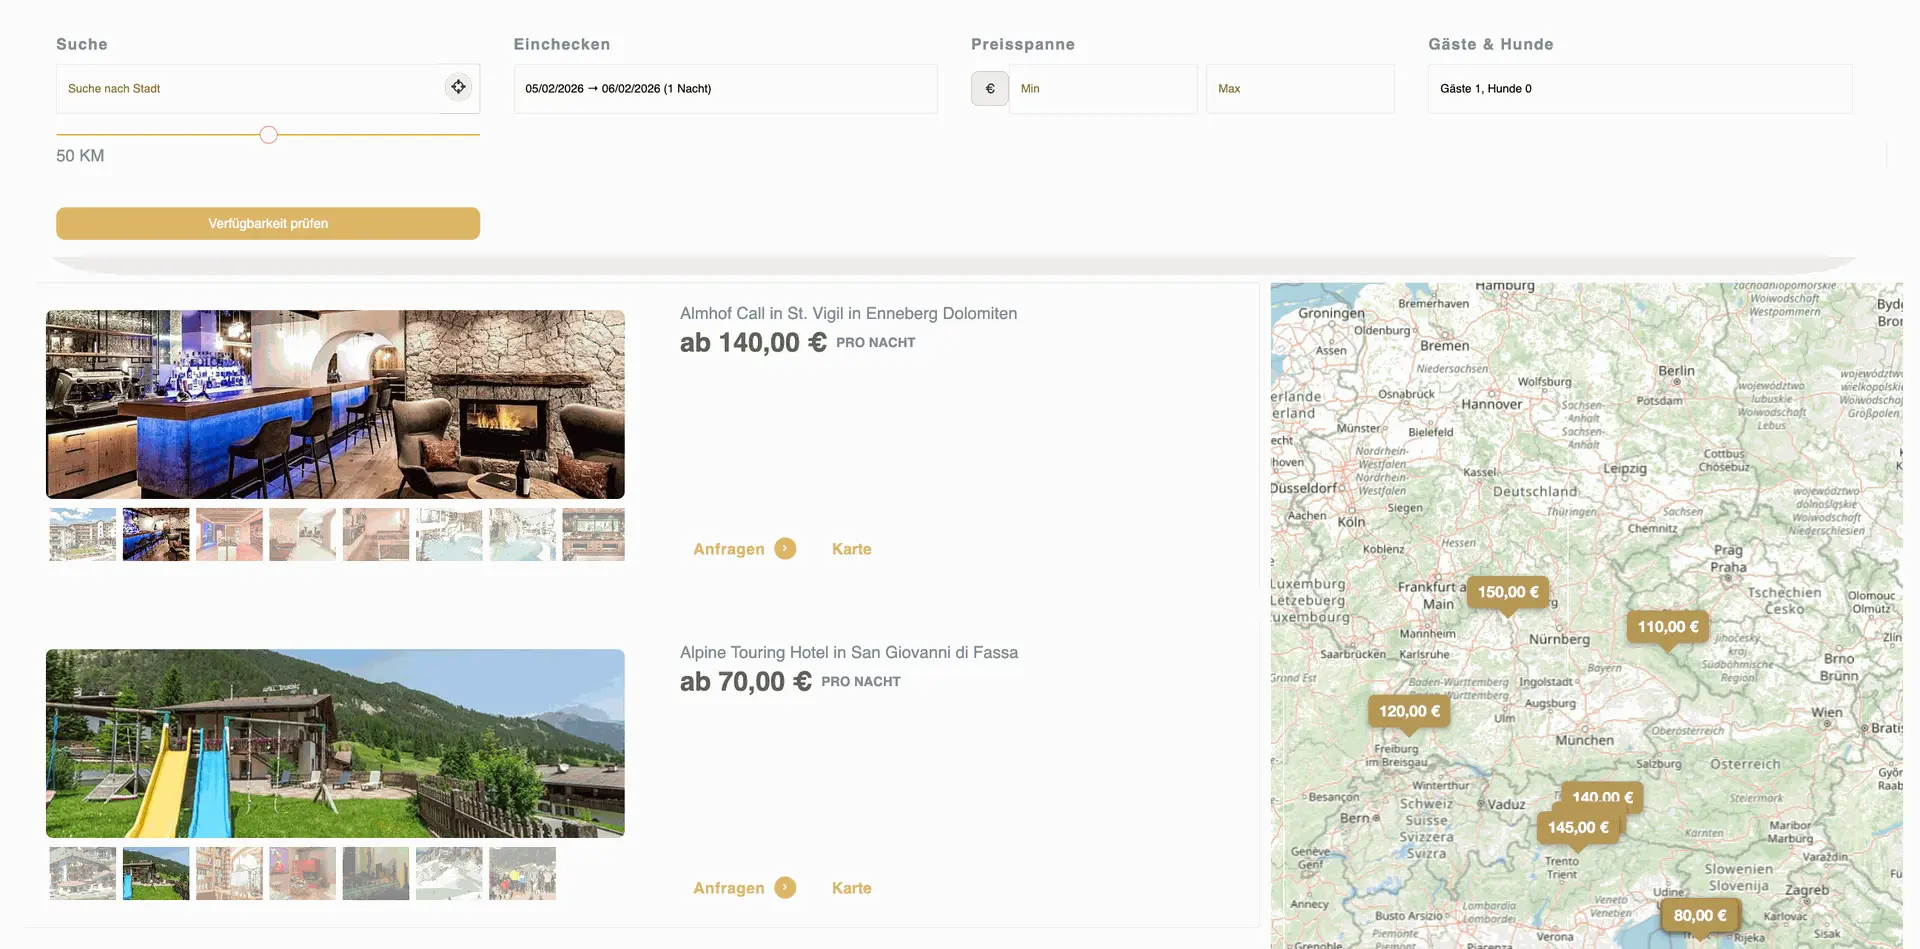Viewport: 1920px width, 949px height.
Task: Click the Max price input field
Action: [1299, 89]
